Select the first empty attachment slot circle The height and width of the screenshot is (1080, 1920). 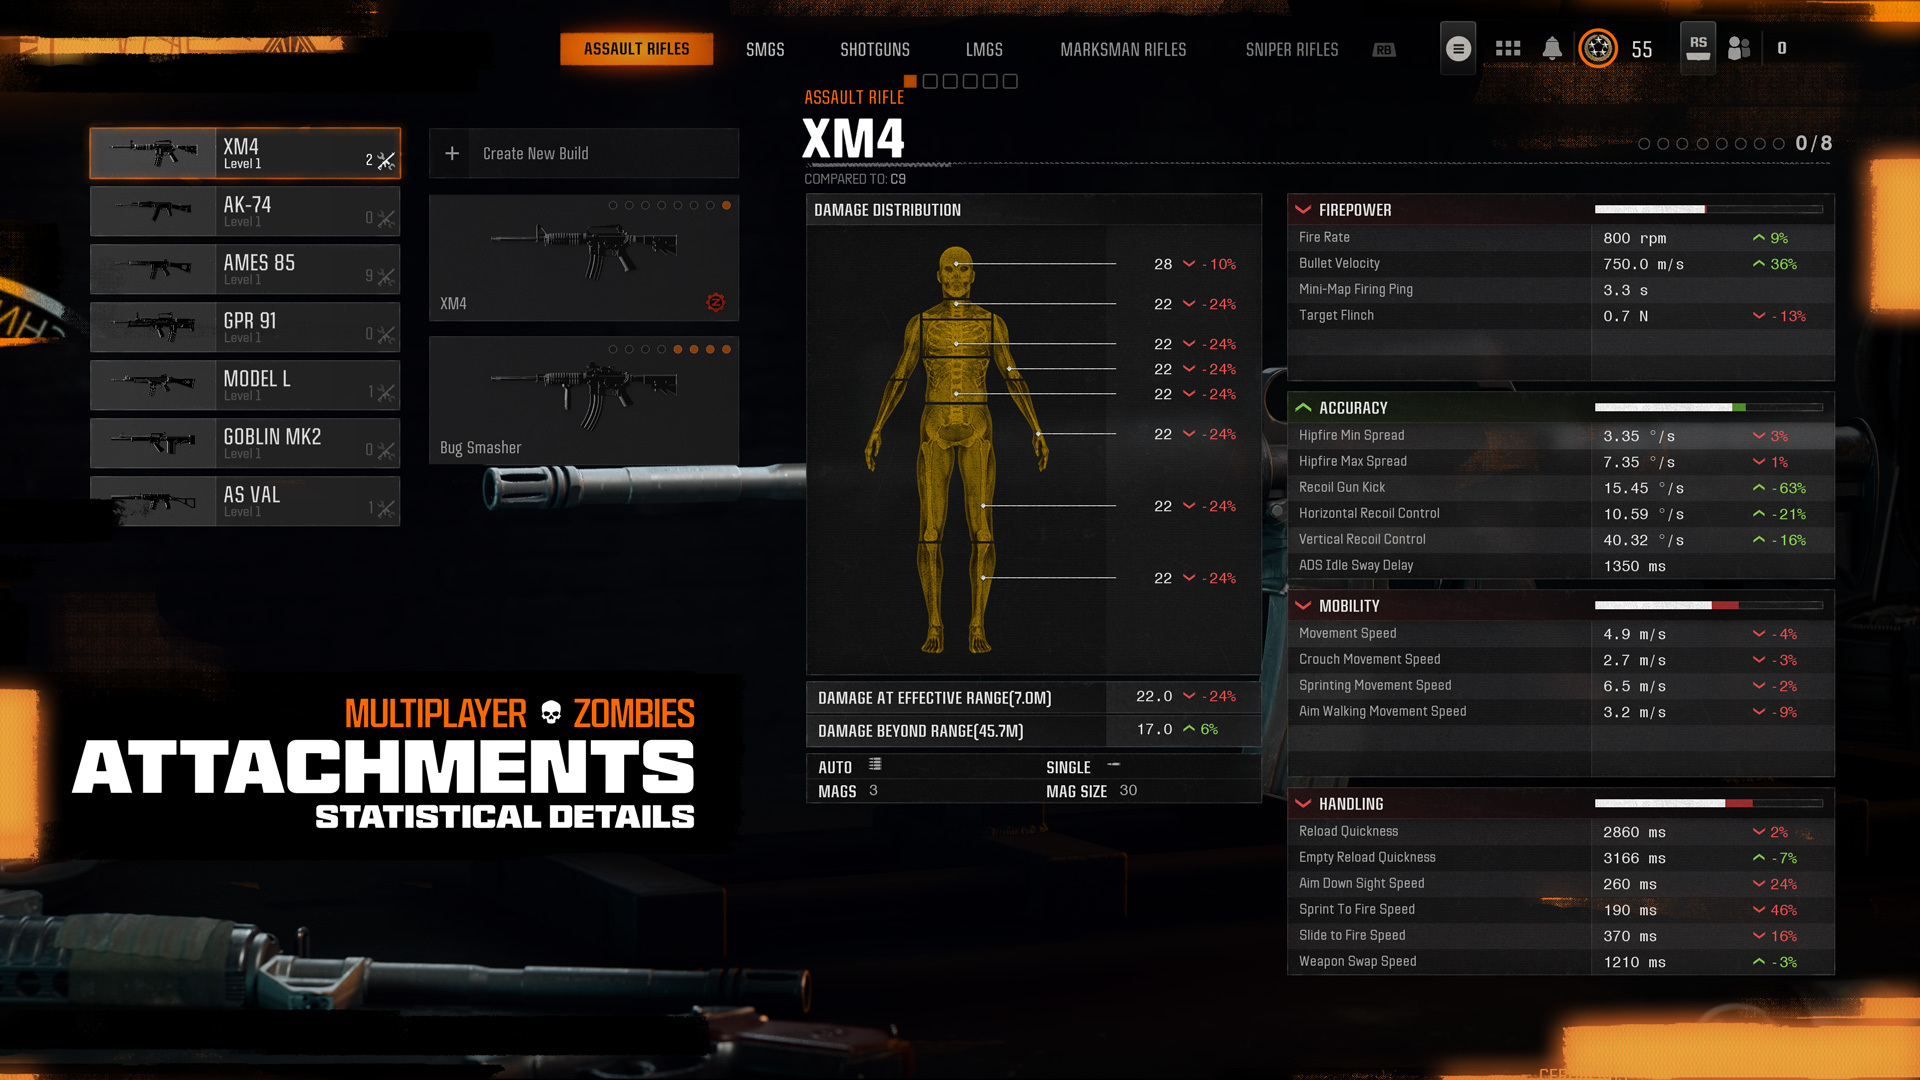coord(1644,144)
